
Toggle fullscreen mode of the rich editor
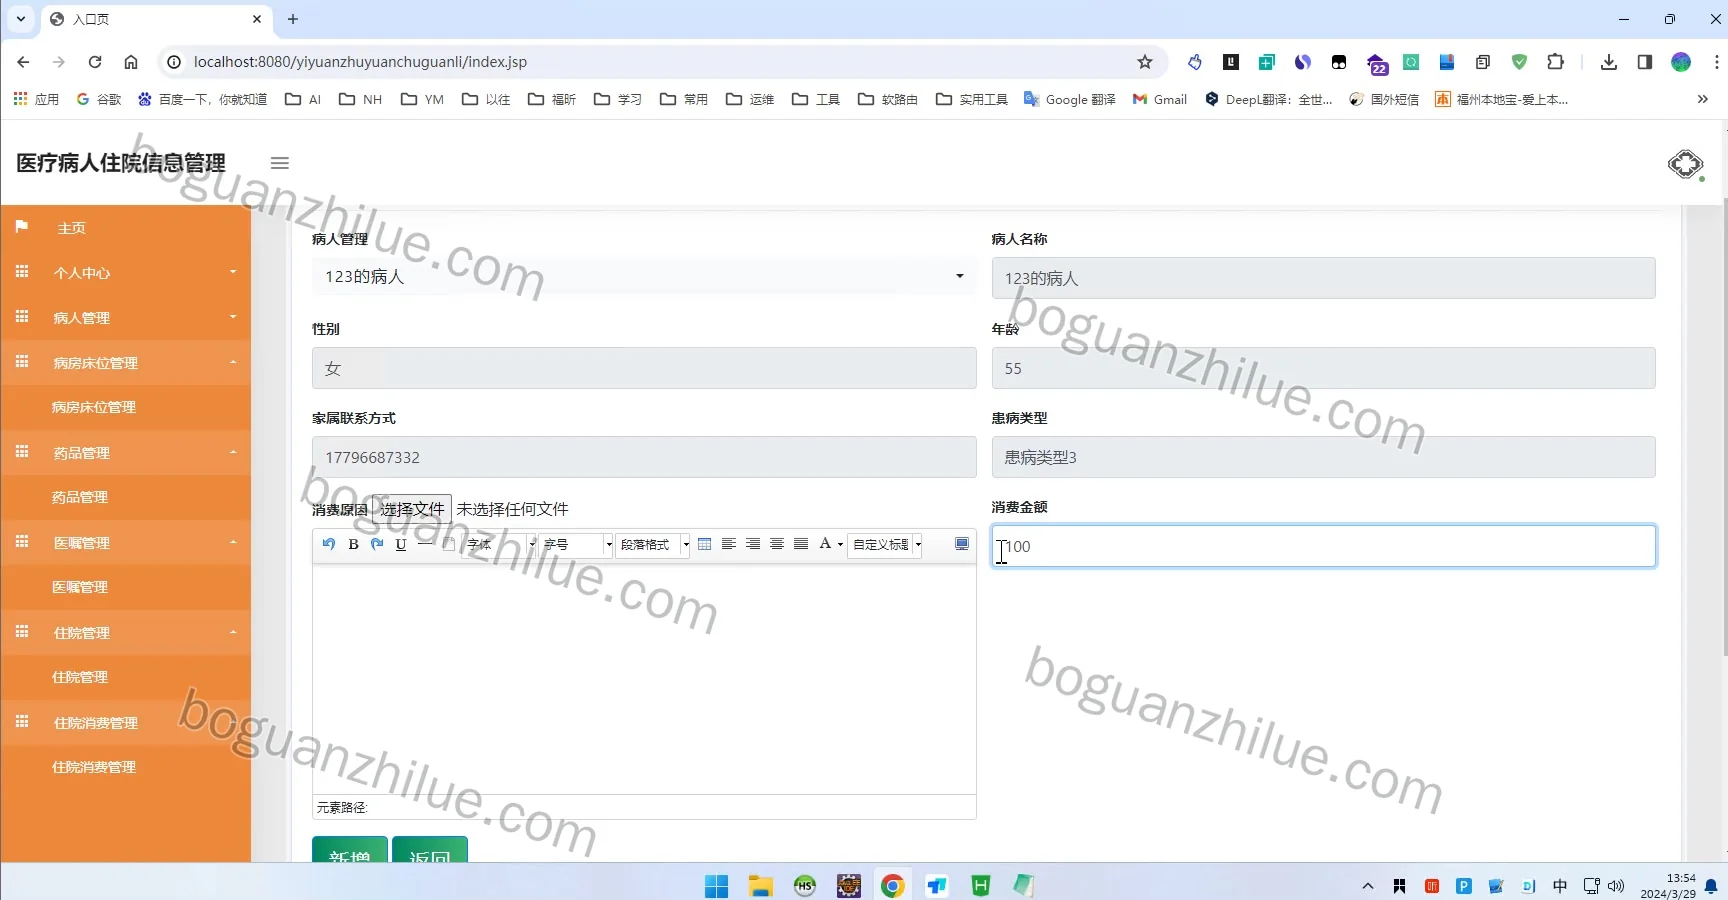[x=962, y=544]
